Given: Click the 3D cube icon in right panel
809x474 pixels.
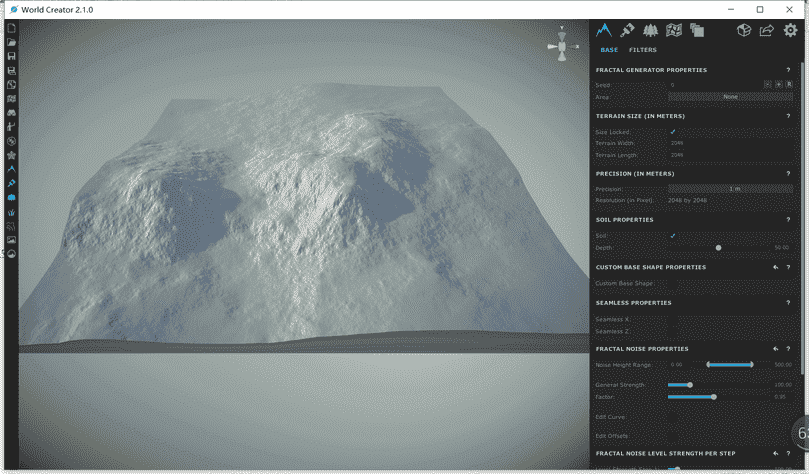Looking at the screenshot, I should click(x=743, y=30).
